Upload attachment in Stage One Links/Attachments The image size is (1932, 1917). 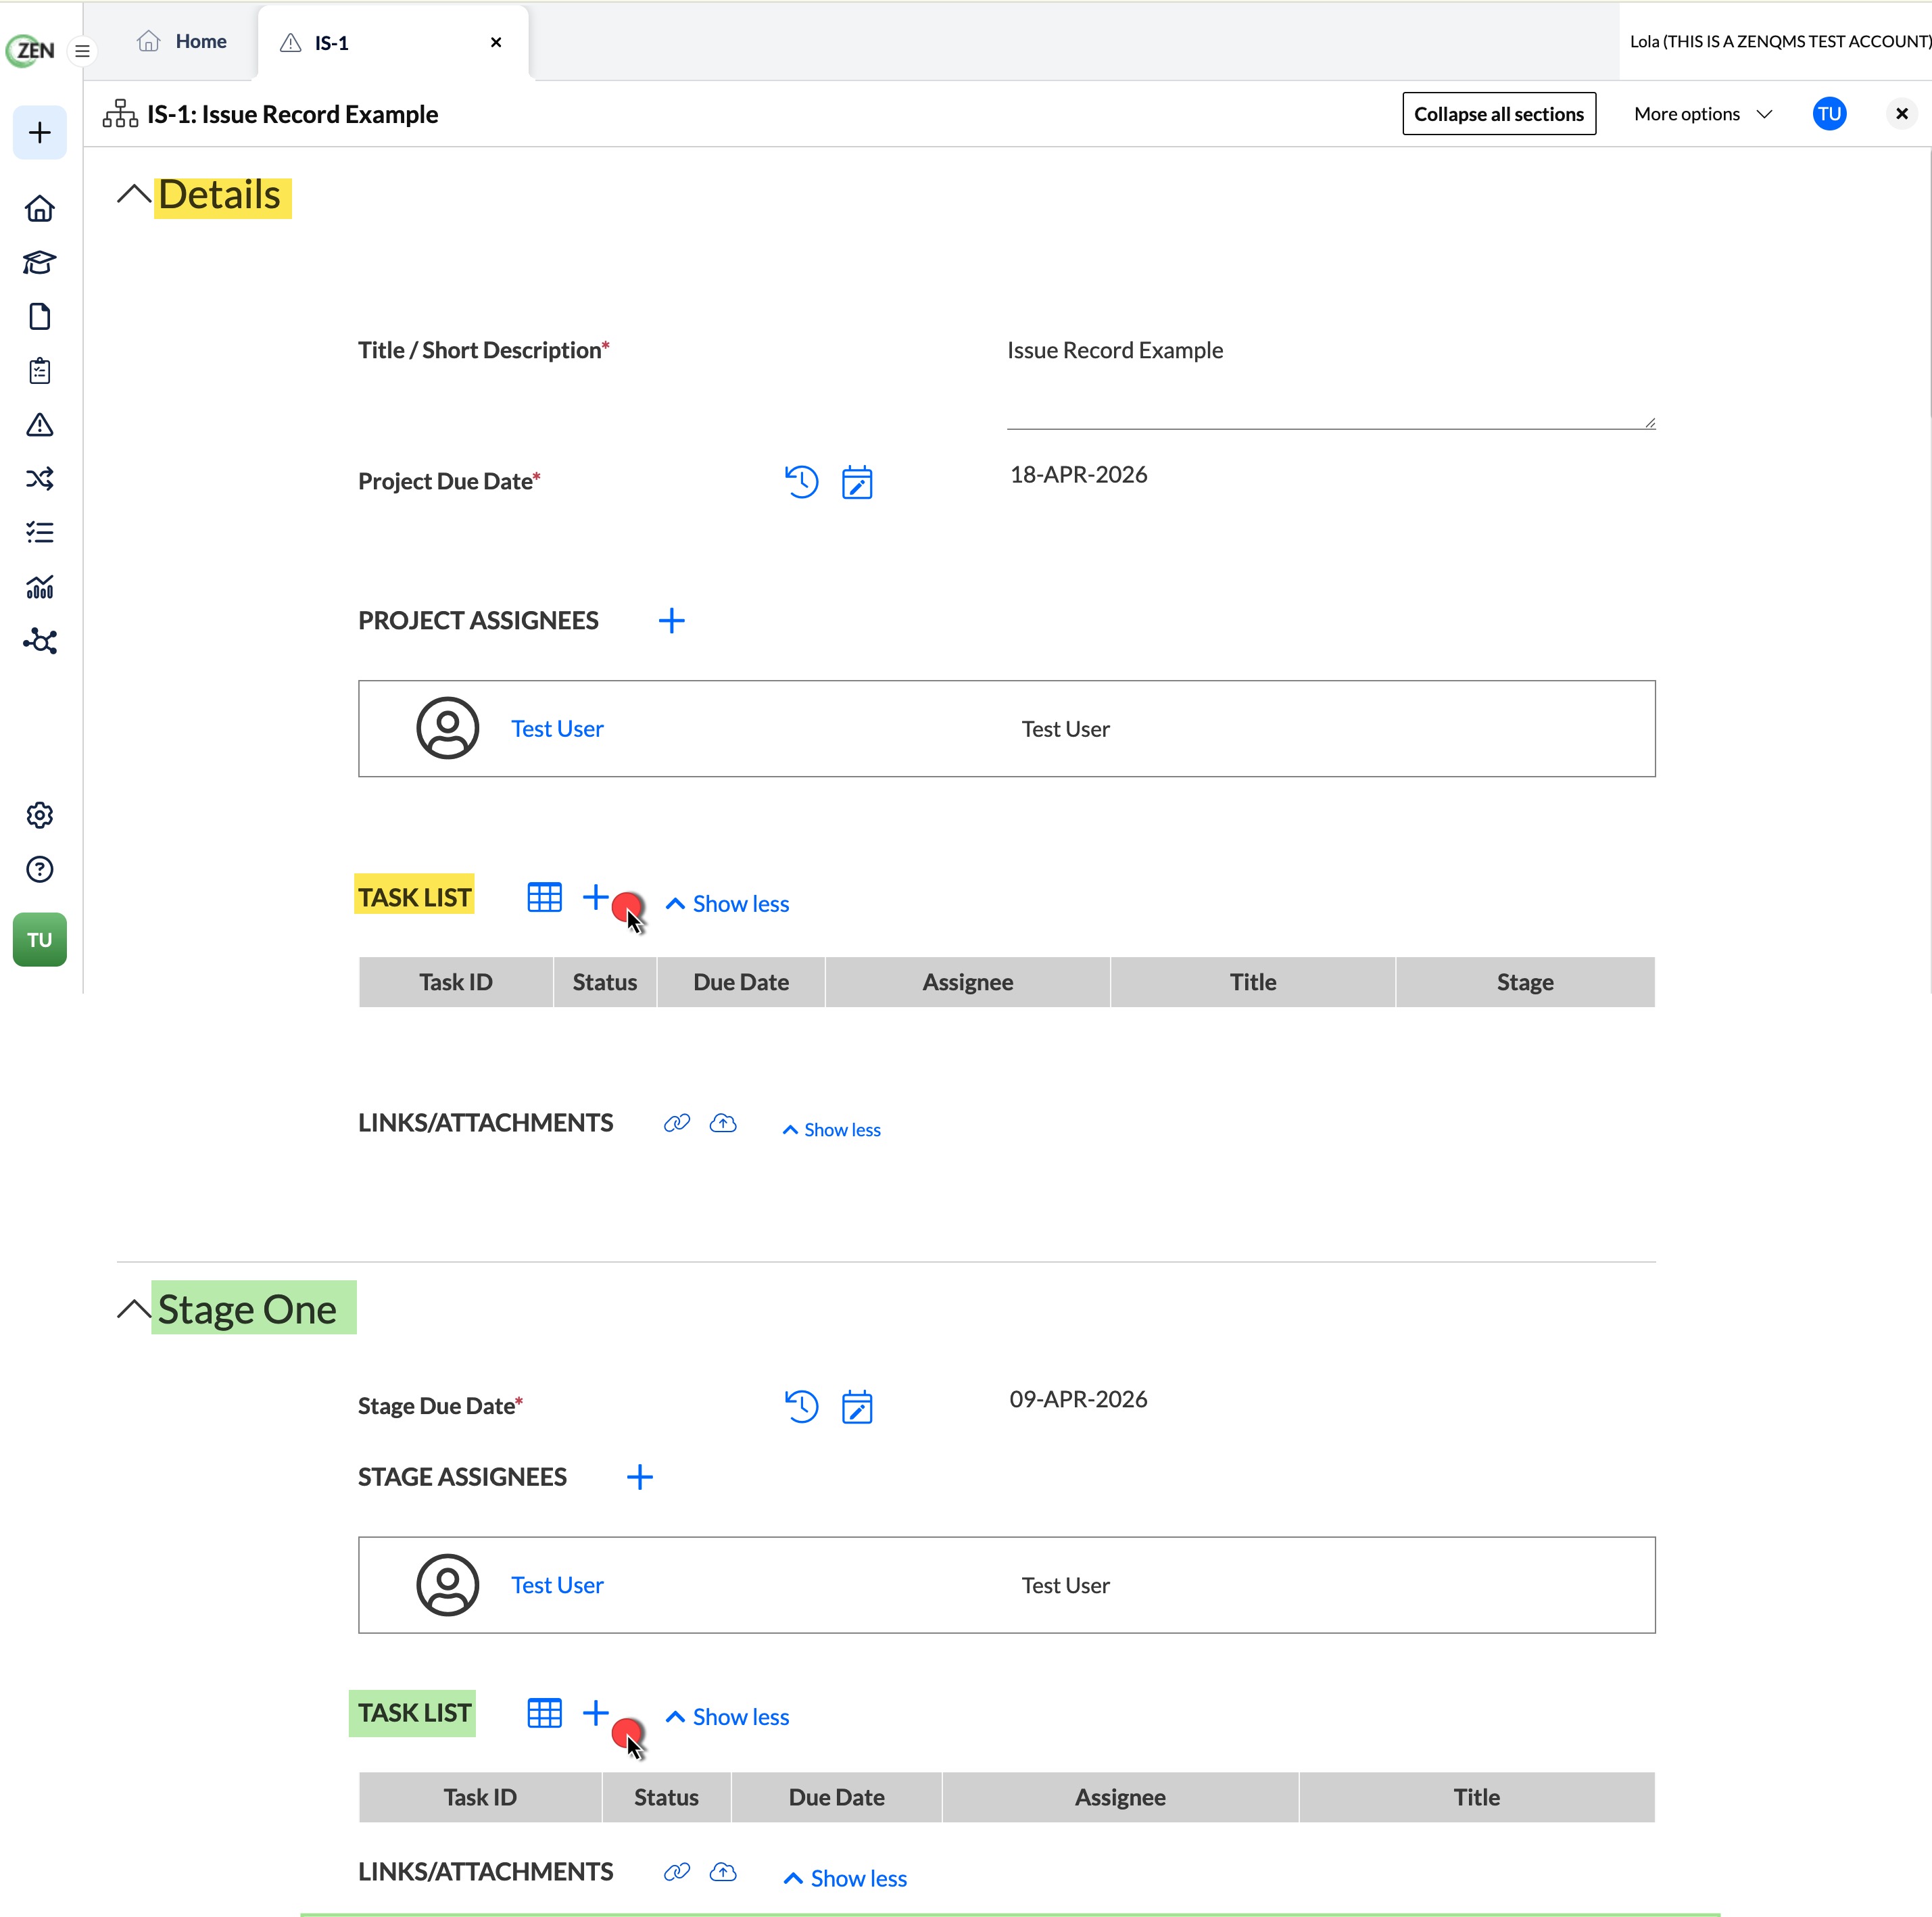[723, 1871]
